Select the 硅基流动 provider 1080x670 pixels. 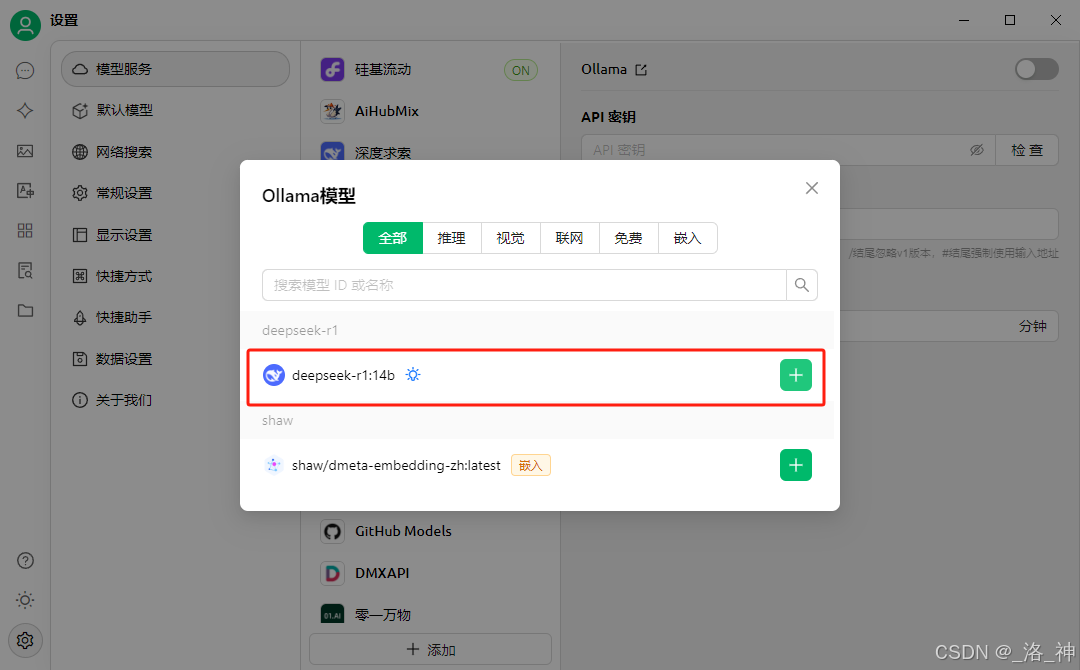(430, 70)
